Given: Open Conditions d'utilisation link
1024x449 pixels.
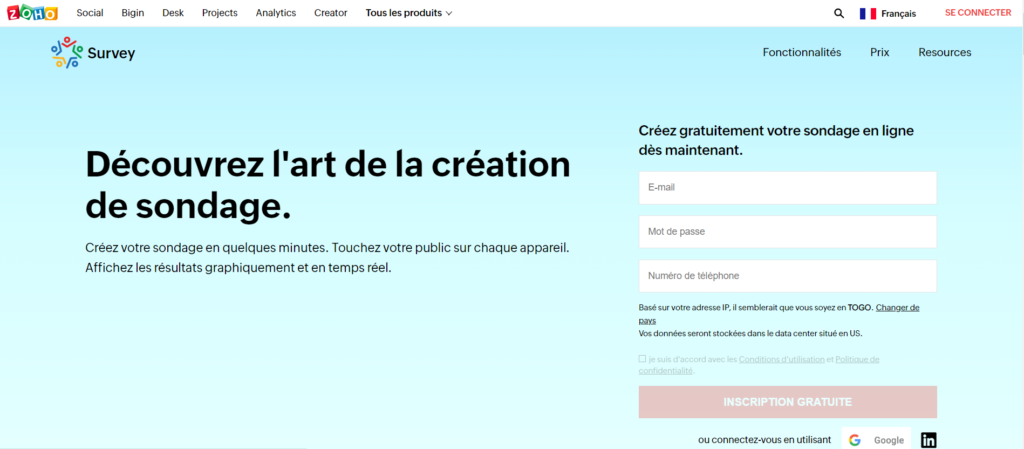Looking at the screenshot, I should pos(781,359).
